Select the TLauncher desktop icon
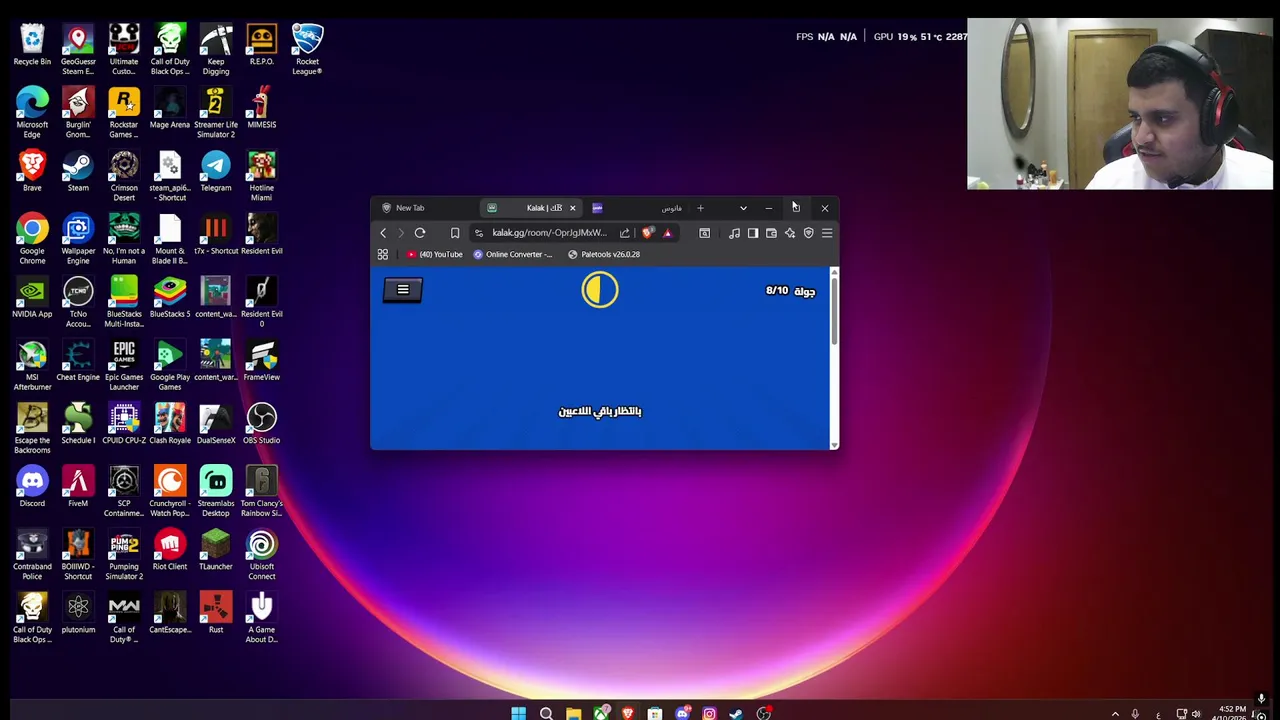 point(216,551)
